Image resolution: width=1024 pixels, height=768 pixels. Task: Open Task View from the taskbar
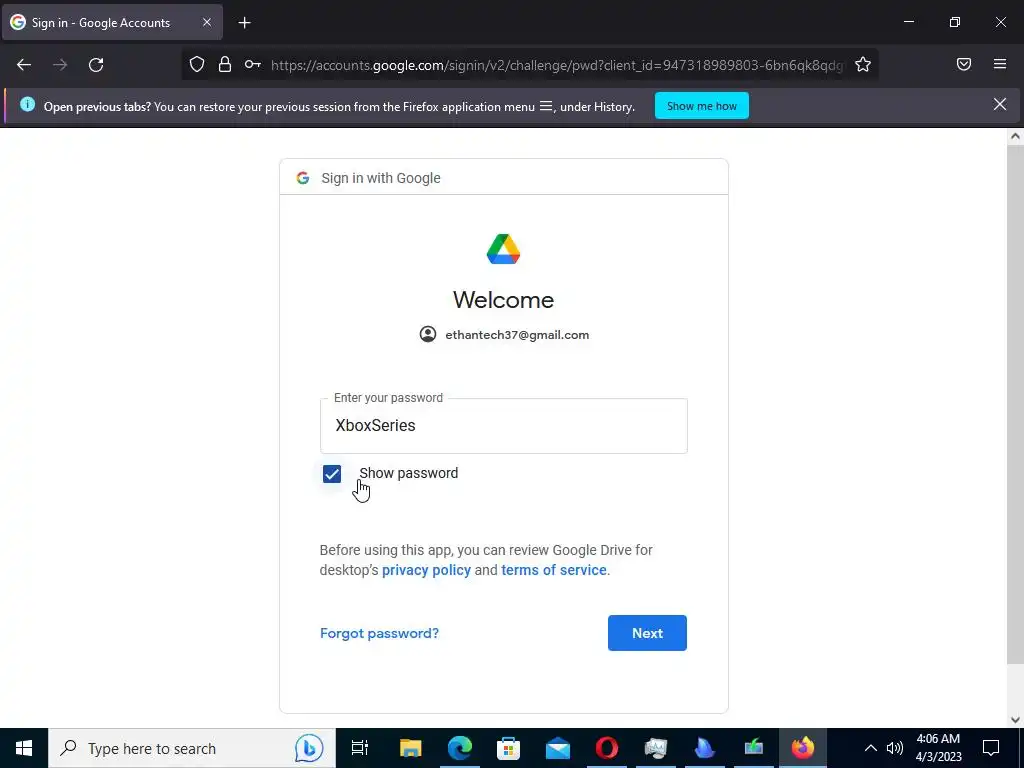point(360,748)
